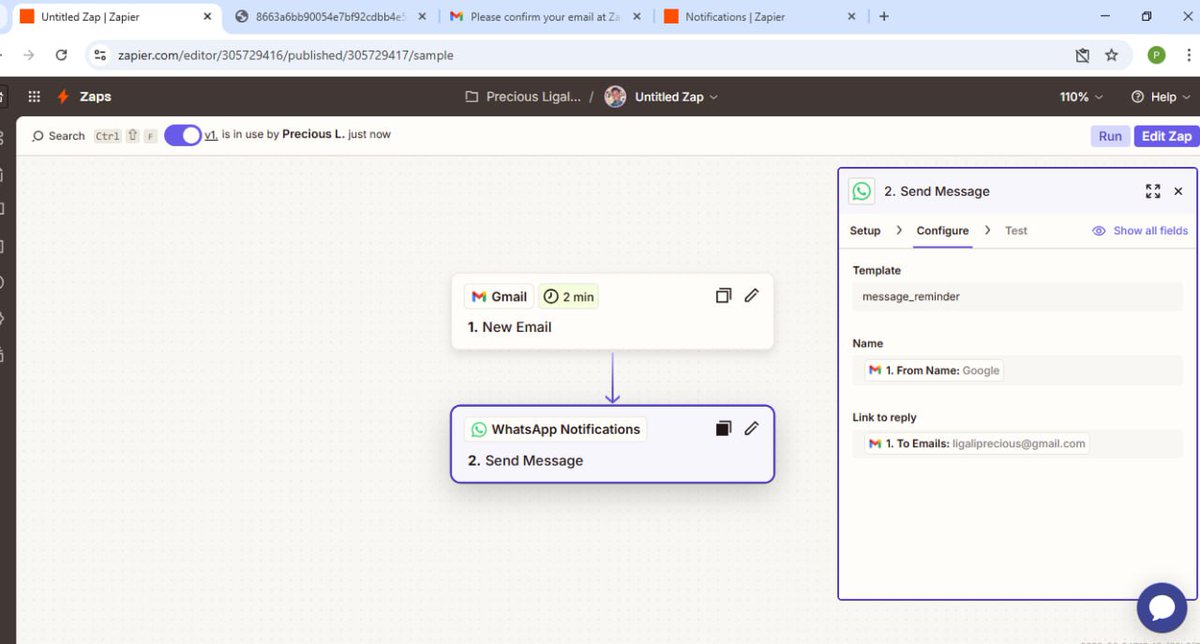Viewport: 1200px width, 644px height.
Task: Open the apps grid icon in the Zapier header
Action: (x=34, y=97)
